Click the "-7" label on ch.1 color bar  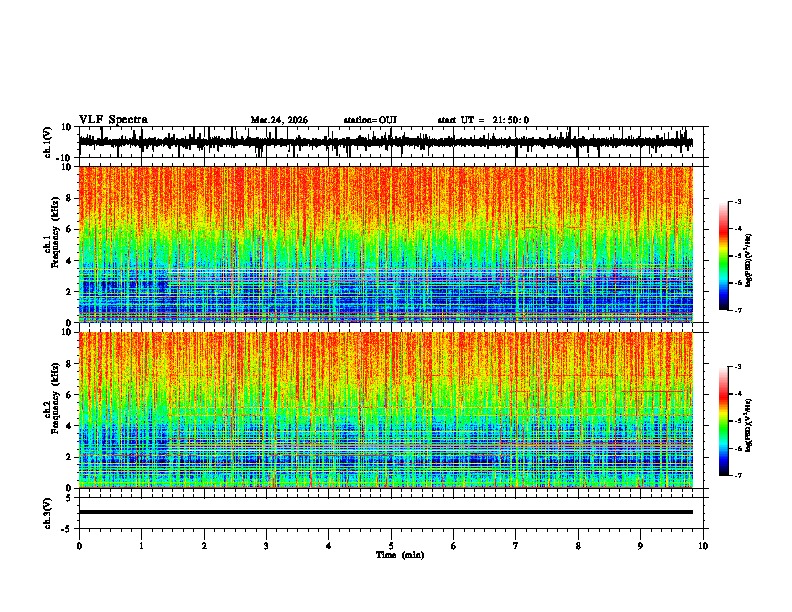[737, 310]
